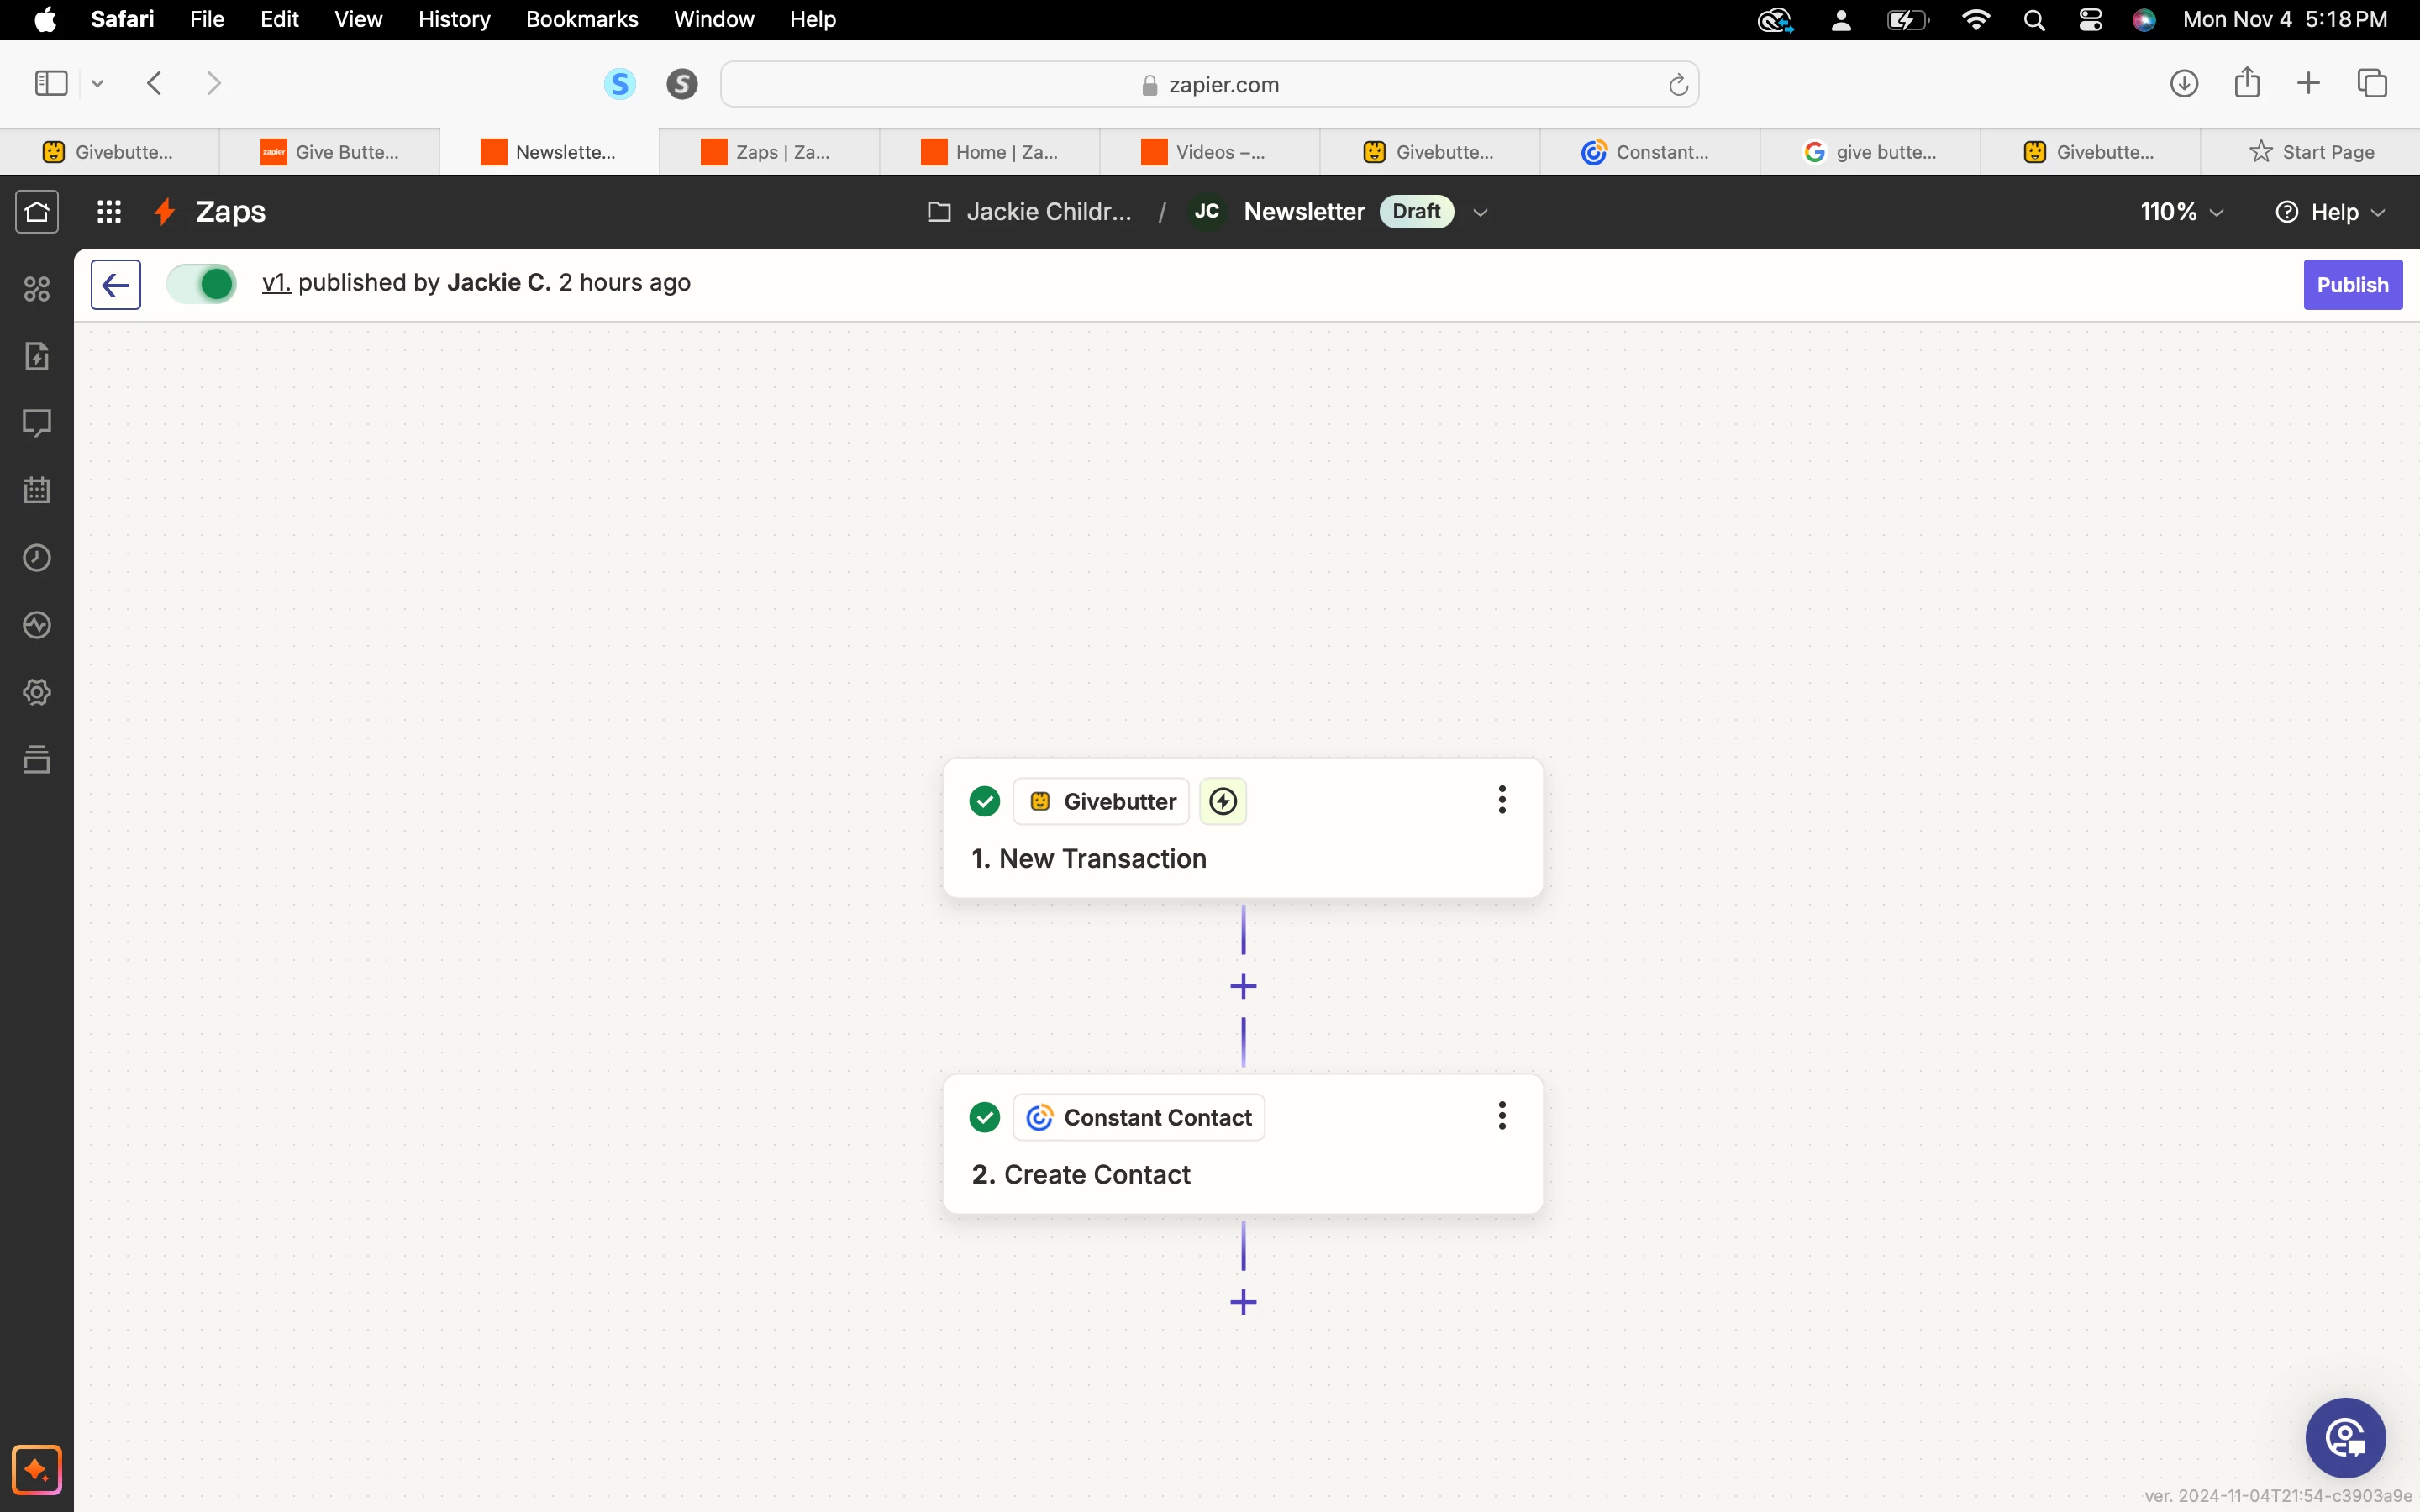Open the Givebutter step three-dot menu
Viewport: 2420px width, 1512px height.
pos(1501,800)
